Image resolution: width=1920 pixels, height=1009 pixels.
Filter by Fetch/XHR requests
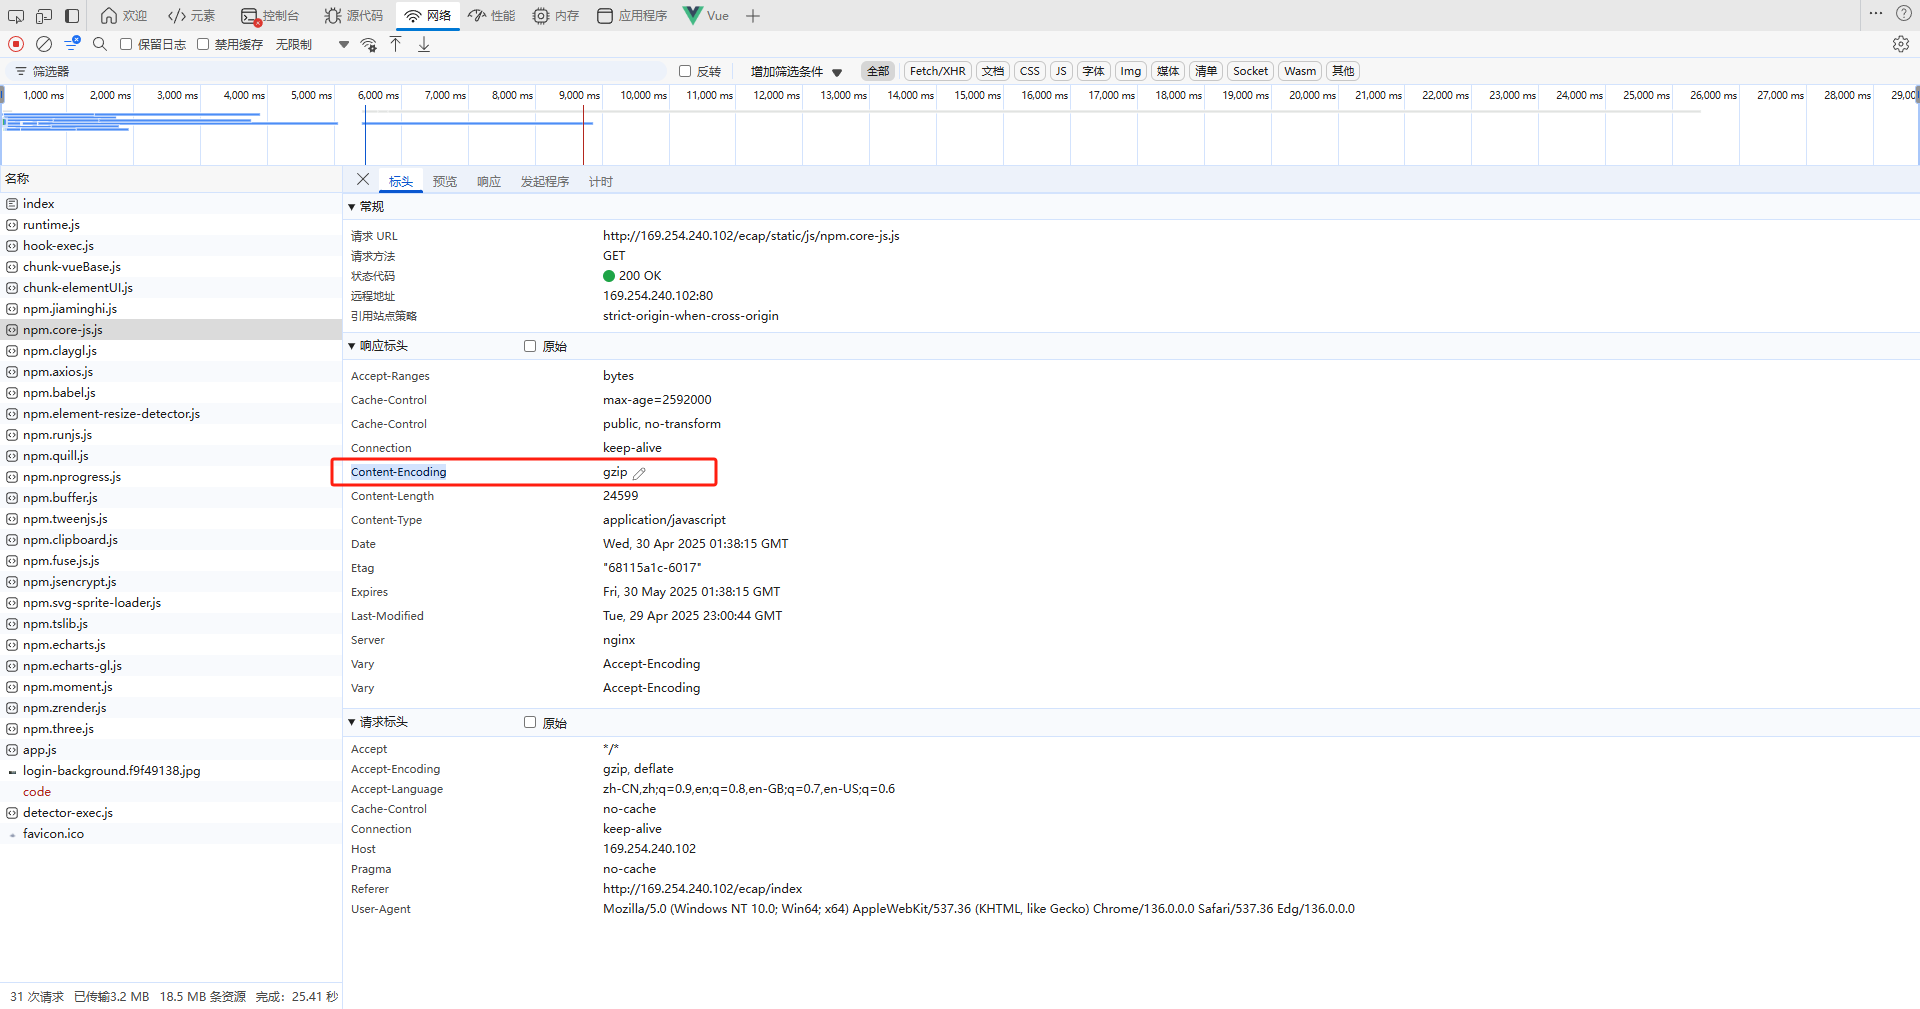click(938, 71)
